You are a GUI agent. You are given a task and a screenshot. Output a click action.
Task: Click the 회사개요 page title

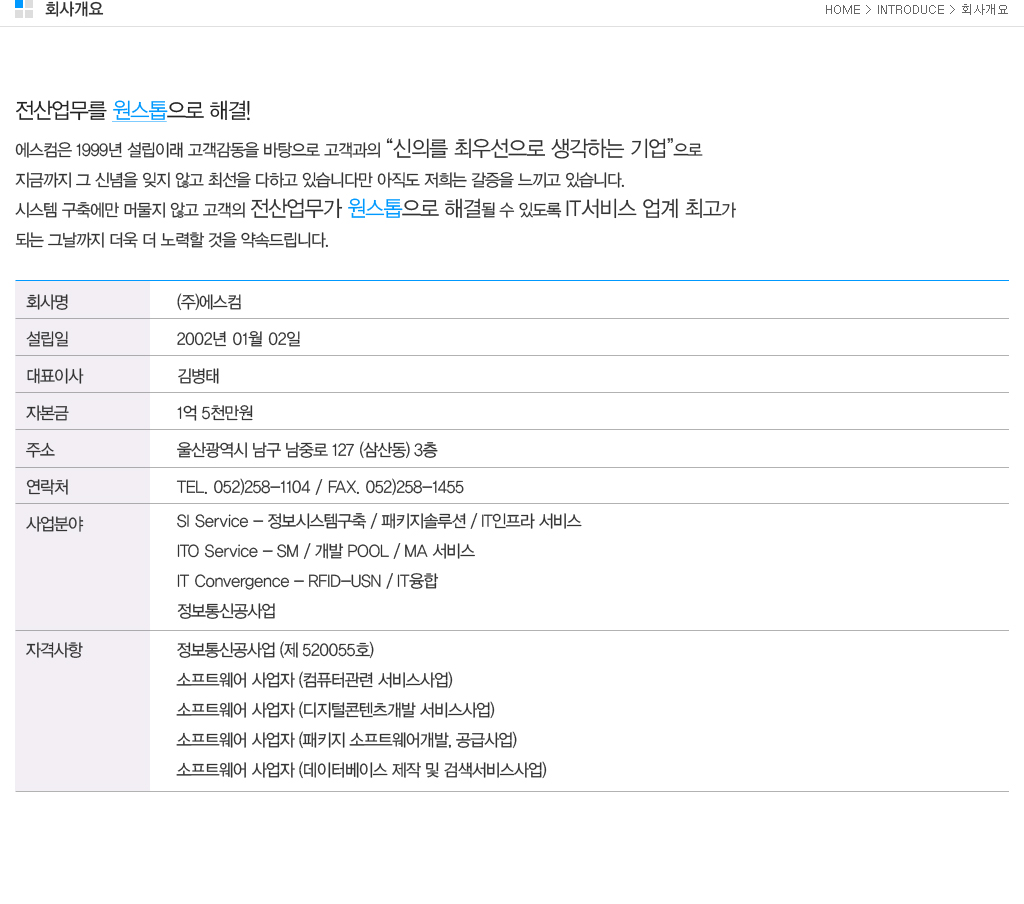pos(74,9)
